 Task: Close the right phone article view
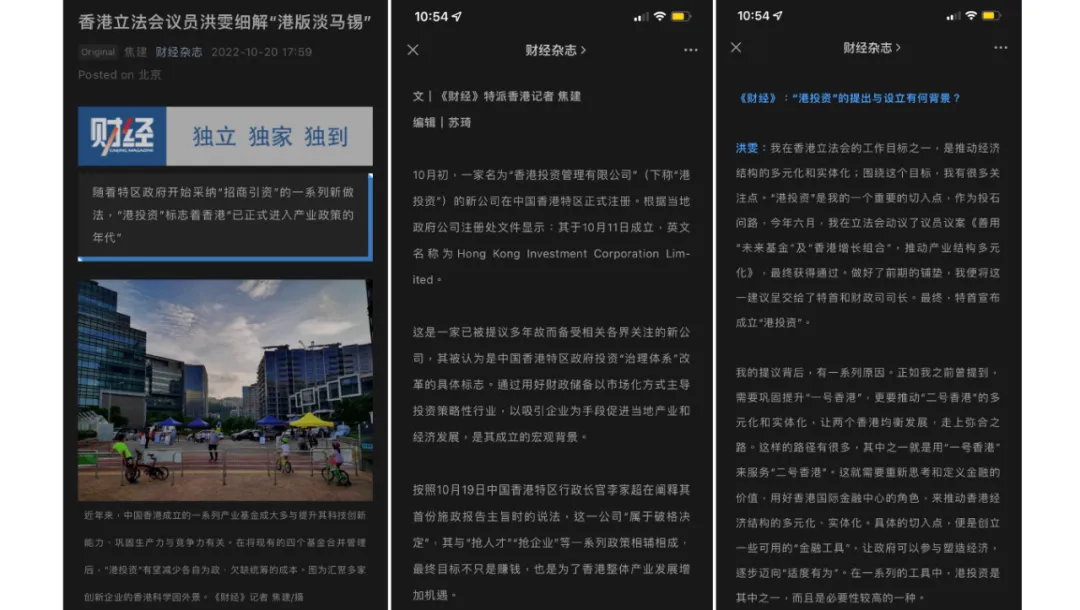coord(736,48)
